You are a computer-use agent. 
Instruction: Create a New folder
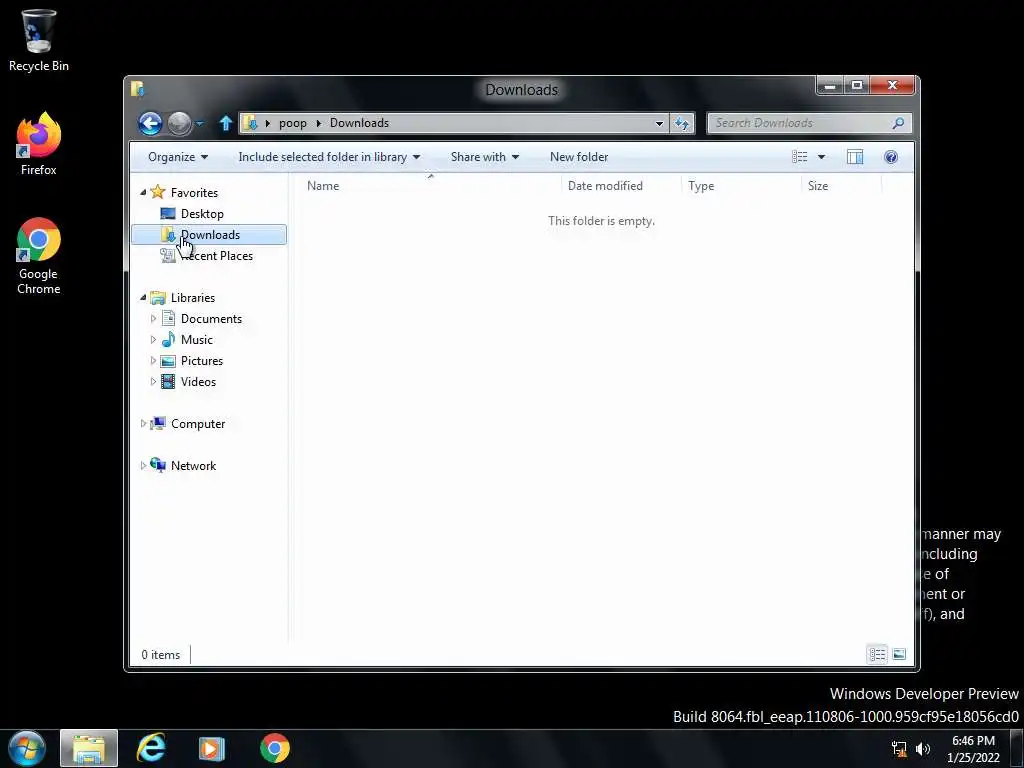click(x=579, y=157)
